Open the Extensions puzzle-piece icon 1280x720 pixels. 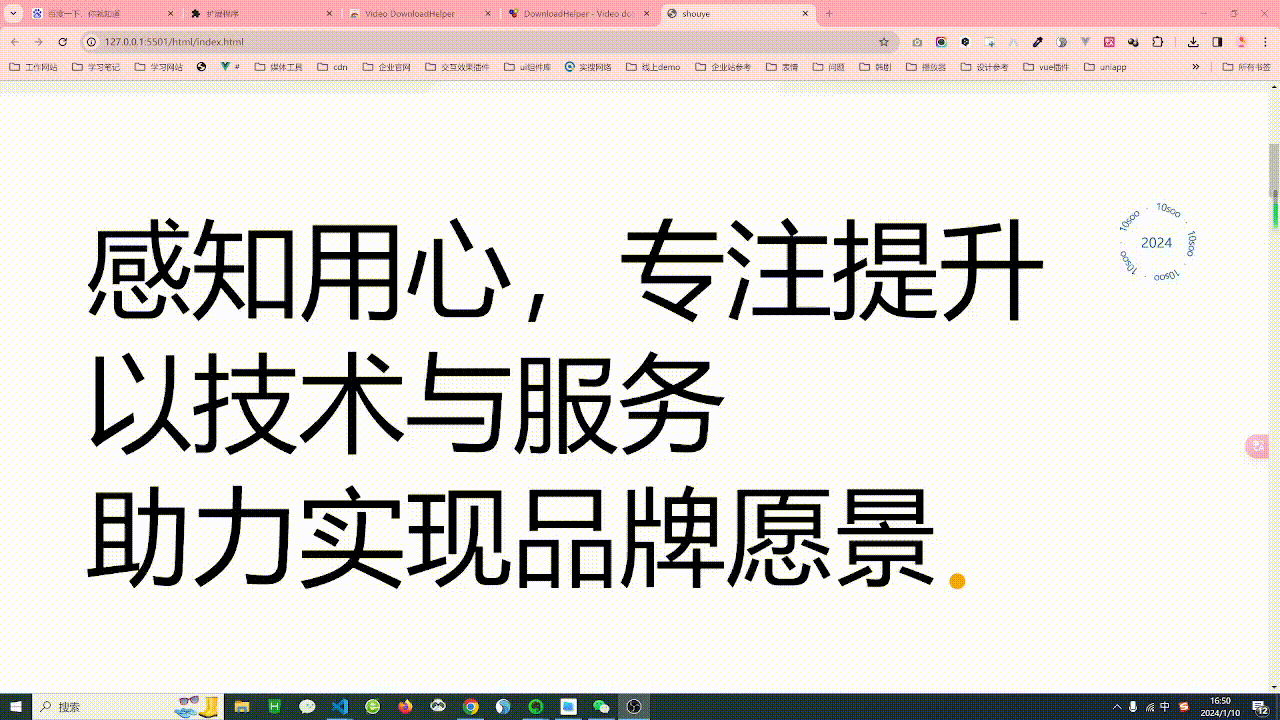tap(1157, 42)
